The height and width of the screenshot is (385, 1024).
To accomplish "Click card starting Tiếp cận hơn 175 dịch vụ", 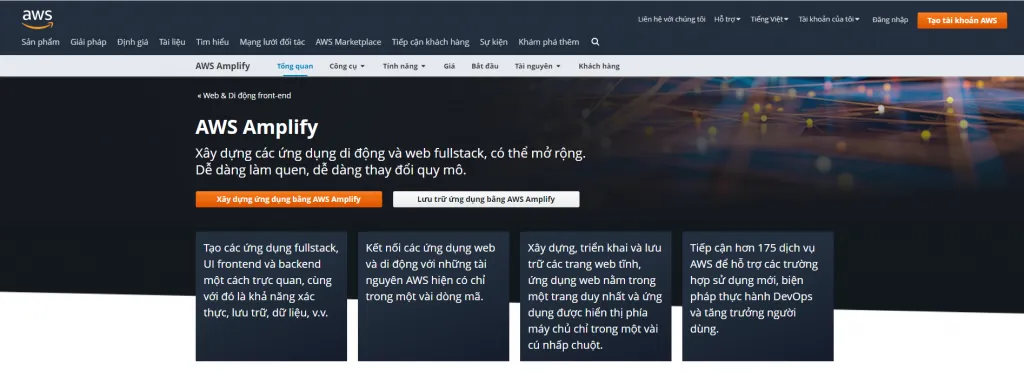I will click(758, 296).
